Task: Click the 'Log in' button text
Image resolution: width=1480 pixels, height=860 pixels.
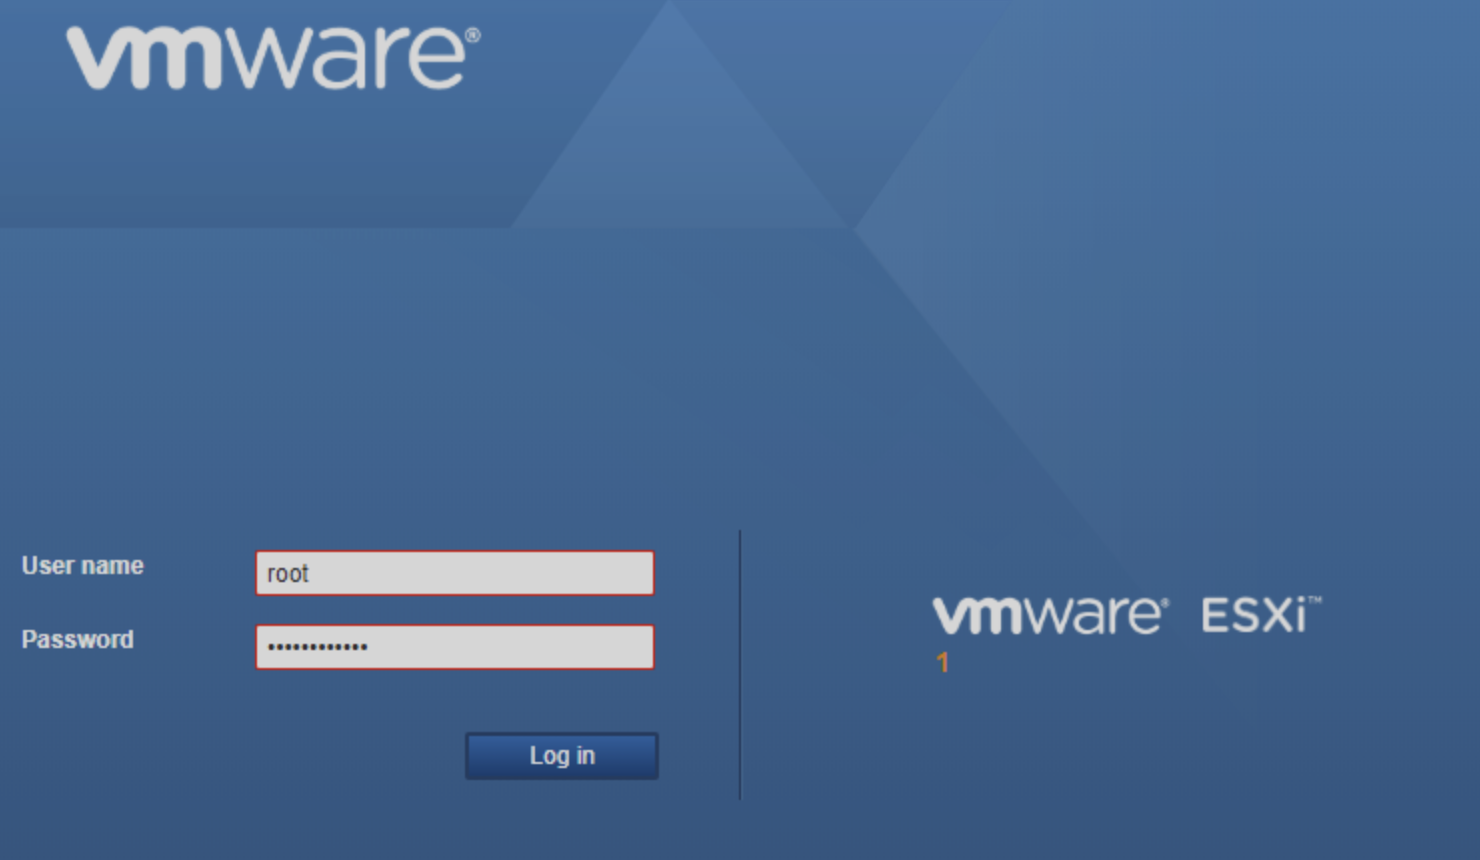Action: [561, 756]
